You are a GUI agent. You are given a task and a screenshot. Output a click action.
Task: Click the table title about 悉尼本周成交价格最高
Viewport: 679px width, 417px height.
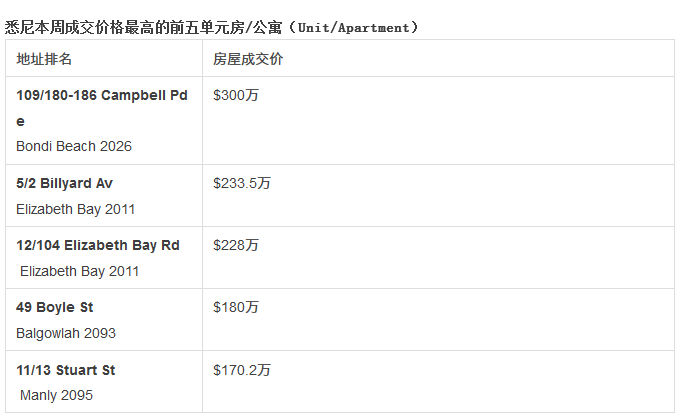212,27
